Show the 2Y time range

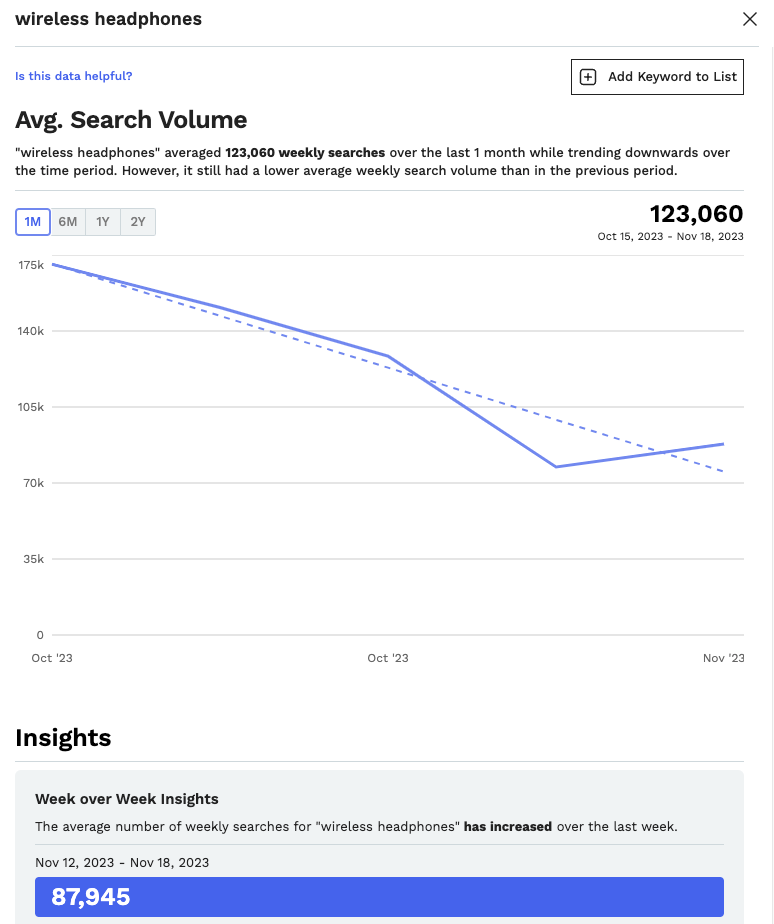[138, 222]
